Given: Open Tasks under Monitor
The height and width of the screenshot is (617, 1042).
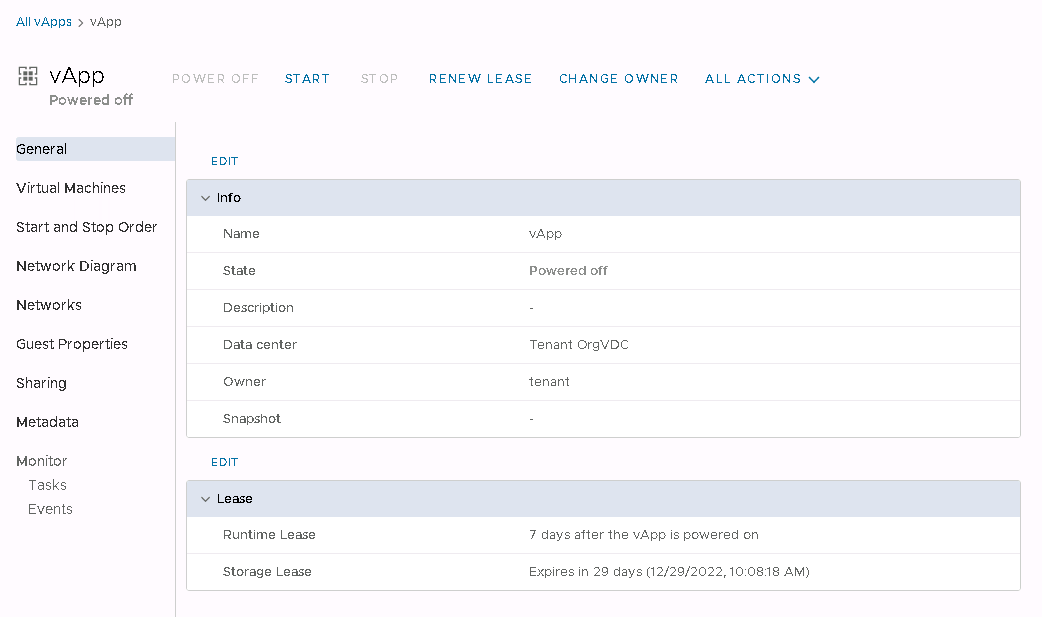Looking at the screenshot, I should tap(47, 485).
